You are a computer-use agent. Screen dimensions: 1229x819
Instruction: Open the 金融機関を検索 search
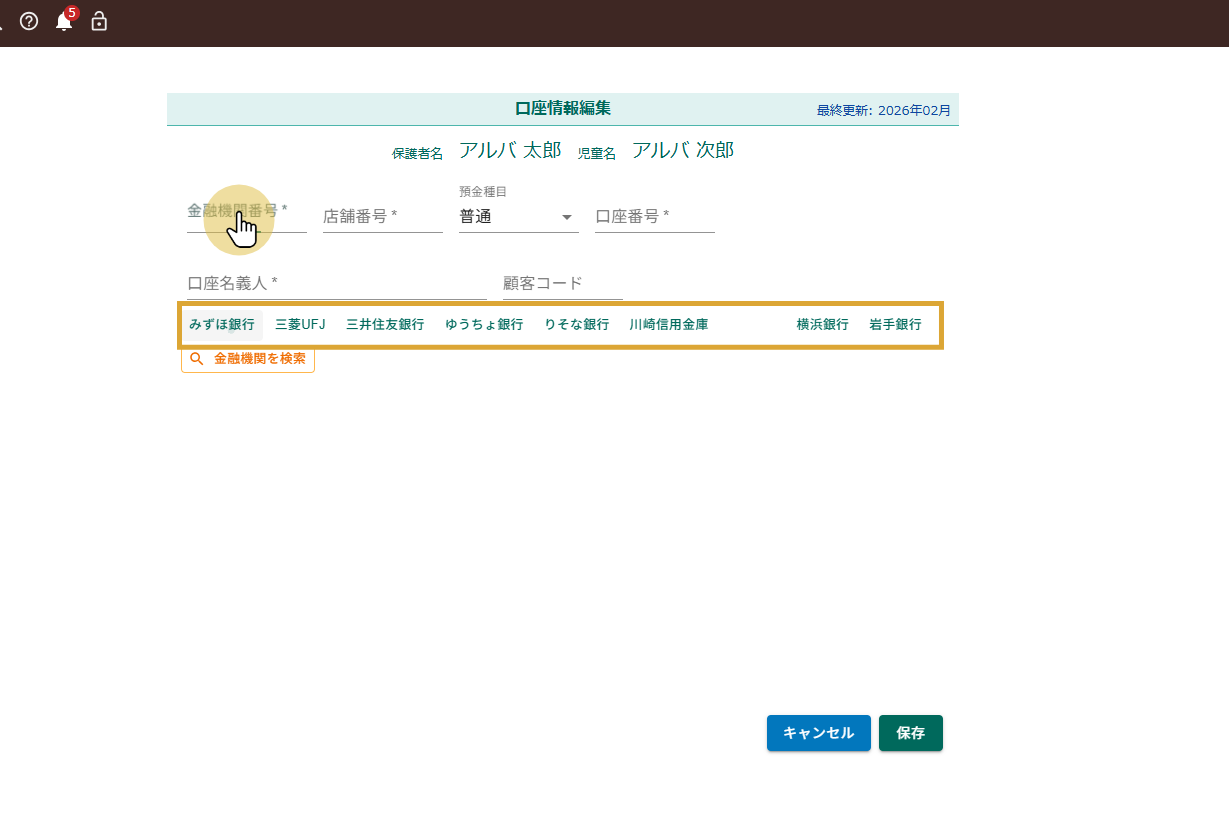256,360
